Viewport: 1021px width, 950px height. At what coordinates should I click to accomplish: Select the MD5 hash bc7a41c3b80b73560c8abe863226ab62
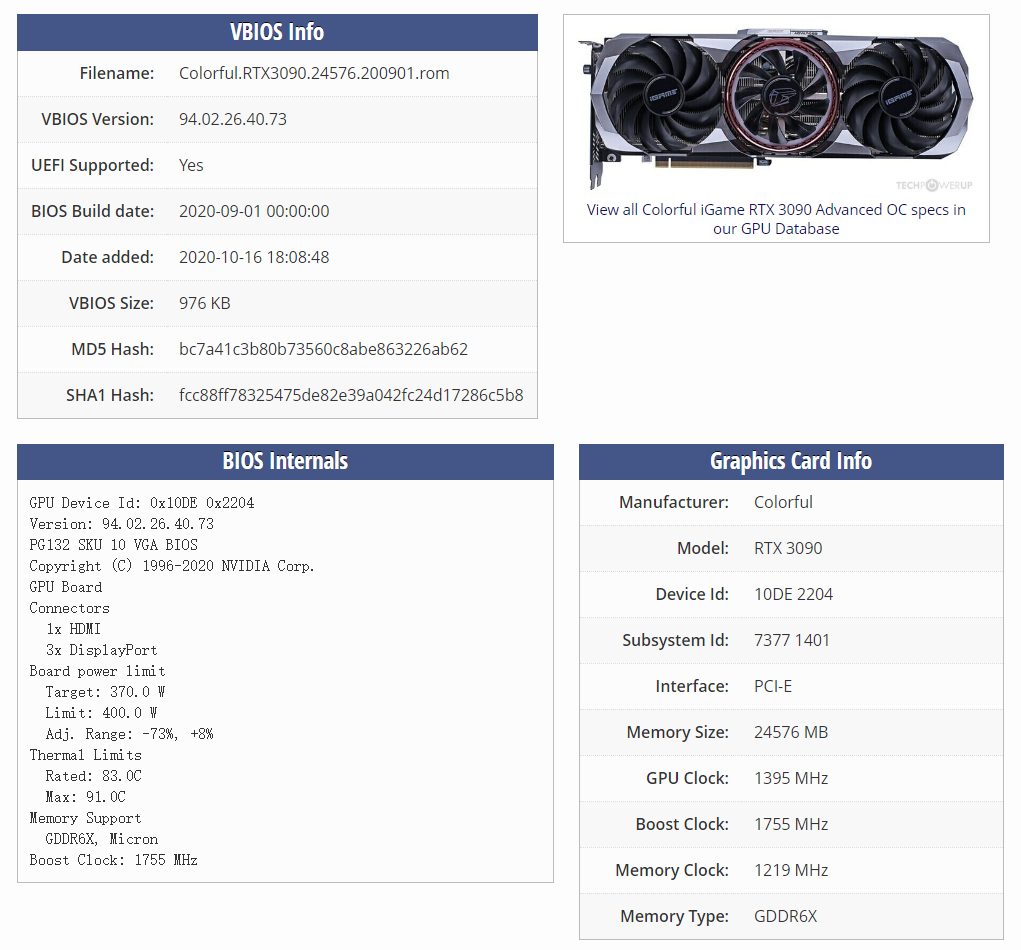323,349
